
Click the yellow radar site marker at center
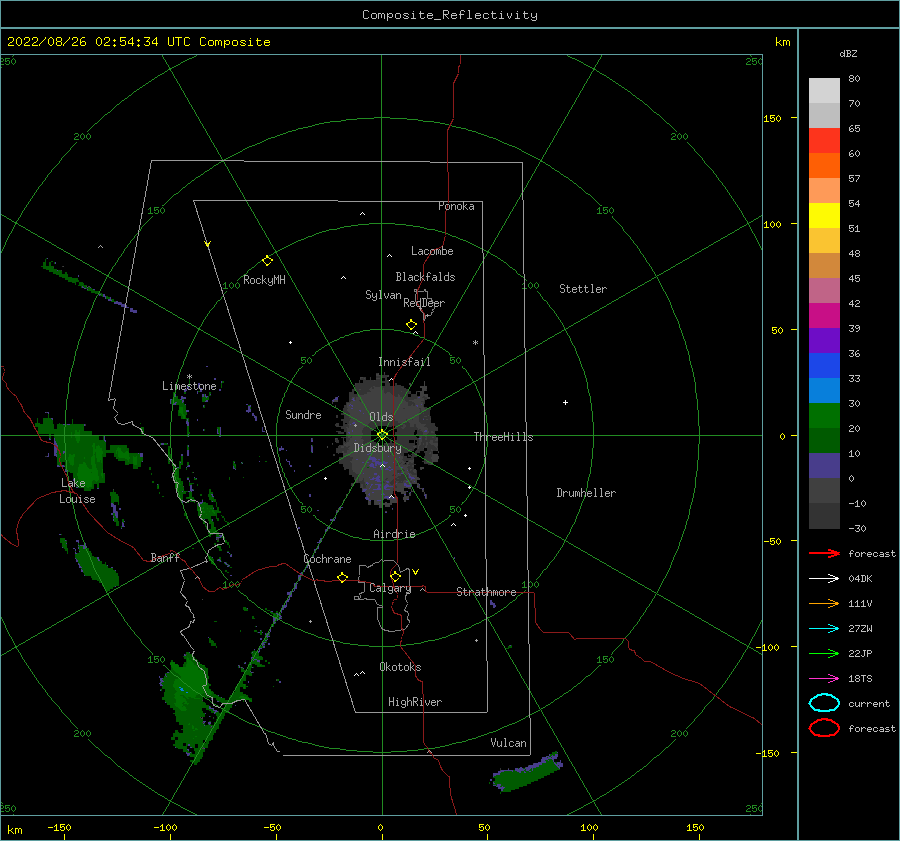(x=382, y=435)
